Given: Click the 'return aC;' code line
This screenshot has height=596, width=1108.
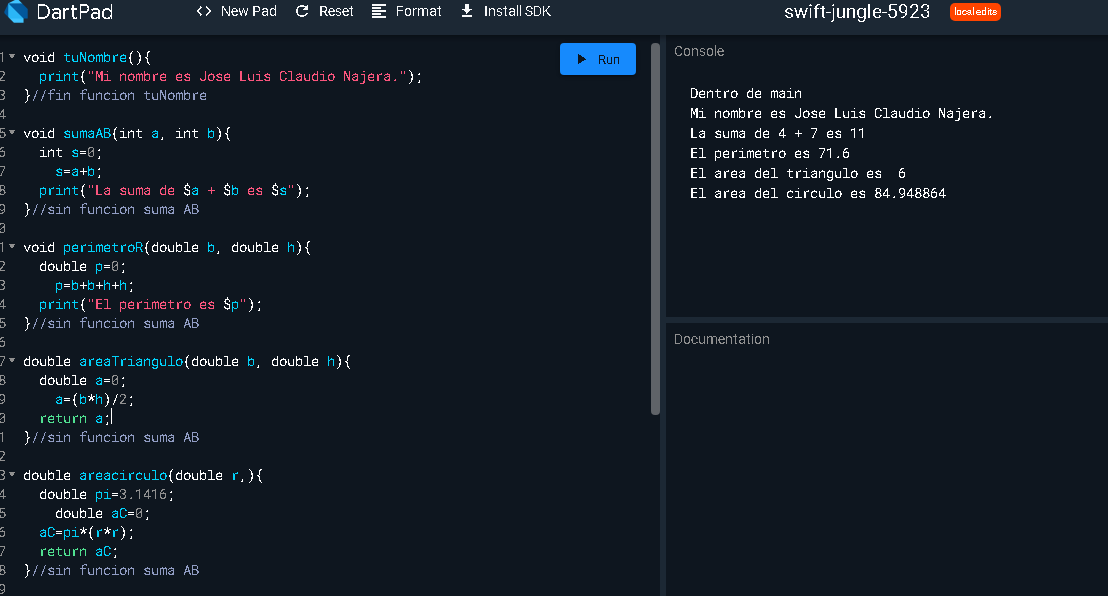Looking at the screenshot, I should pos(78,551).
